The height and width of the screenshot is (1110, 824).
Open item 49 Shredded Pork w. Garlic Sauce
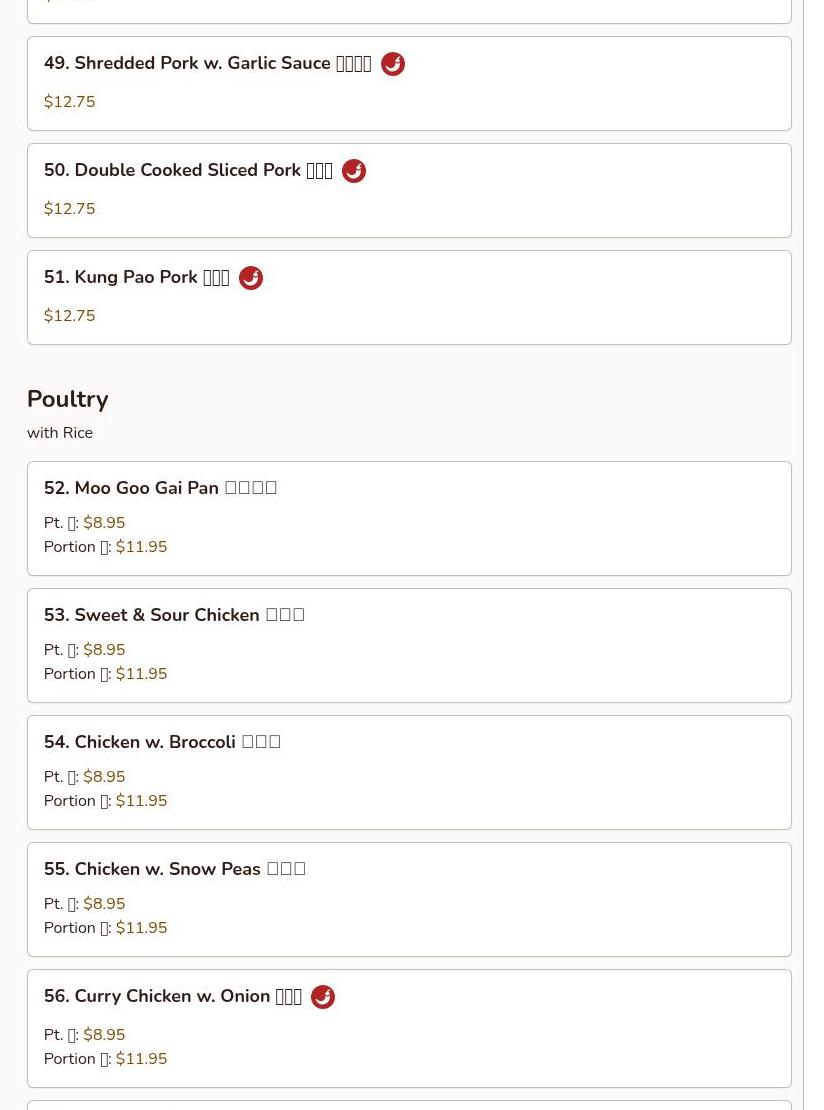(x=409, y=84)
